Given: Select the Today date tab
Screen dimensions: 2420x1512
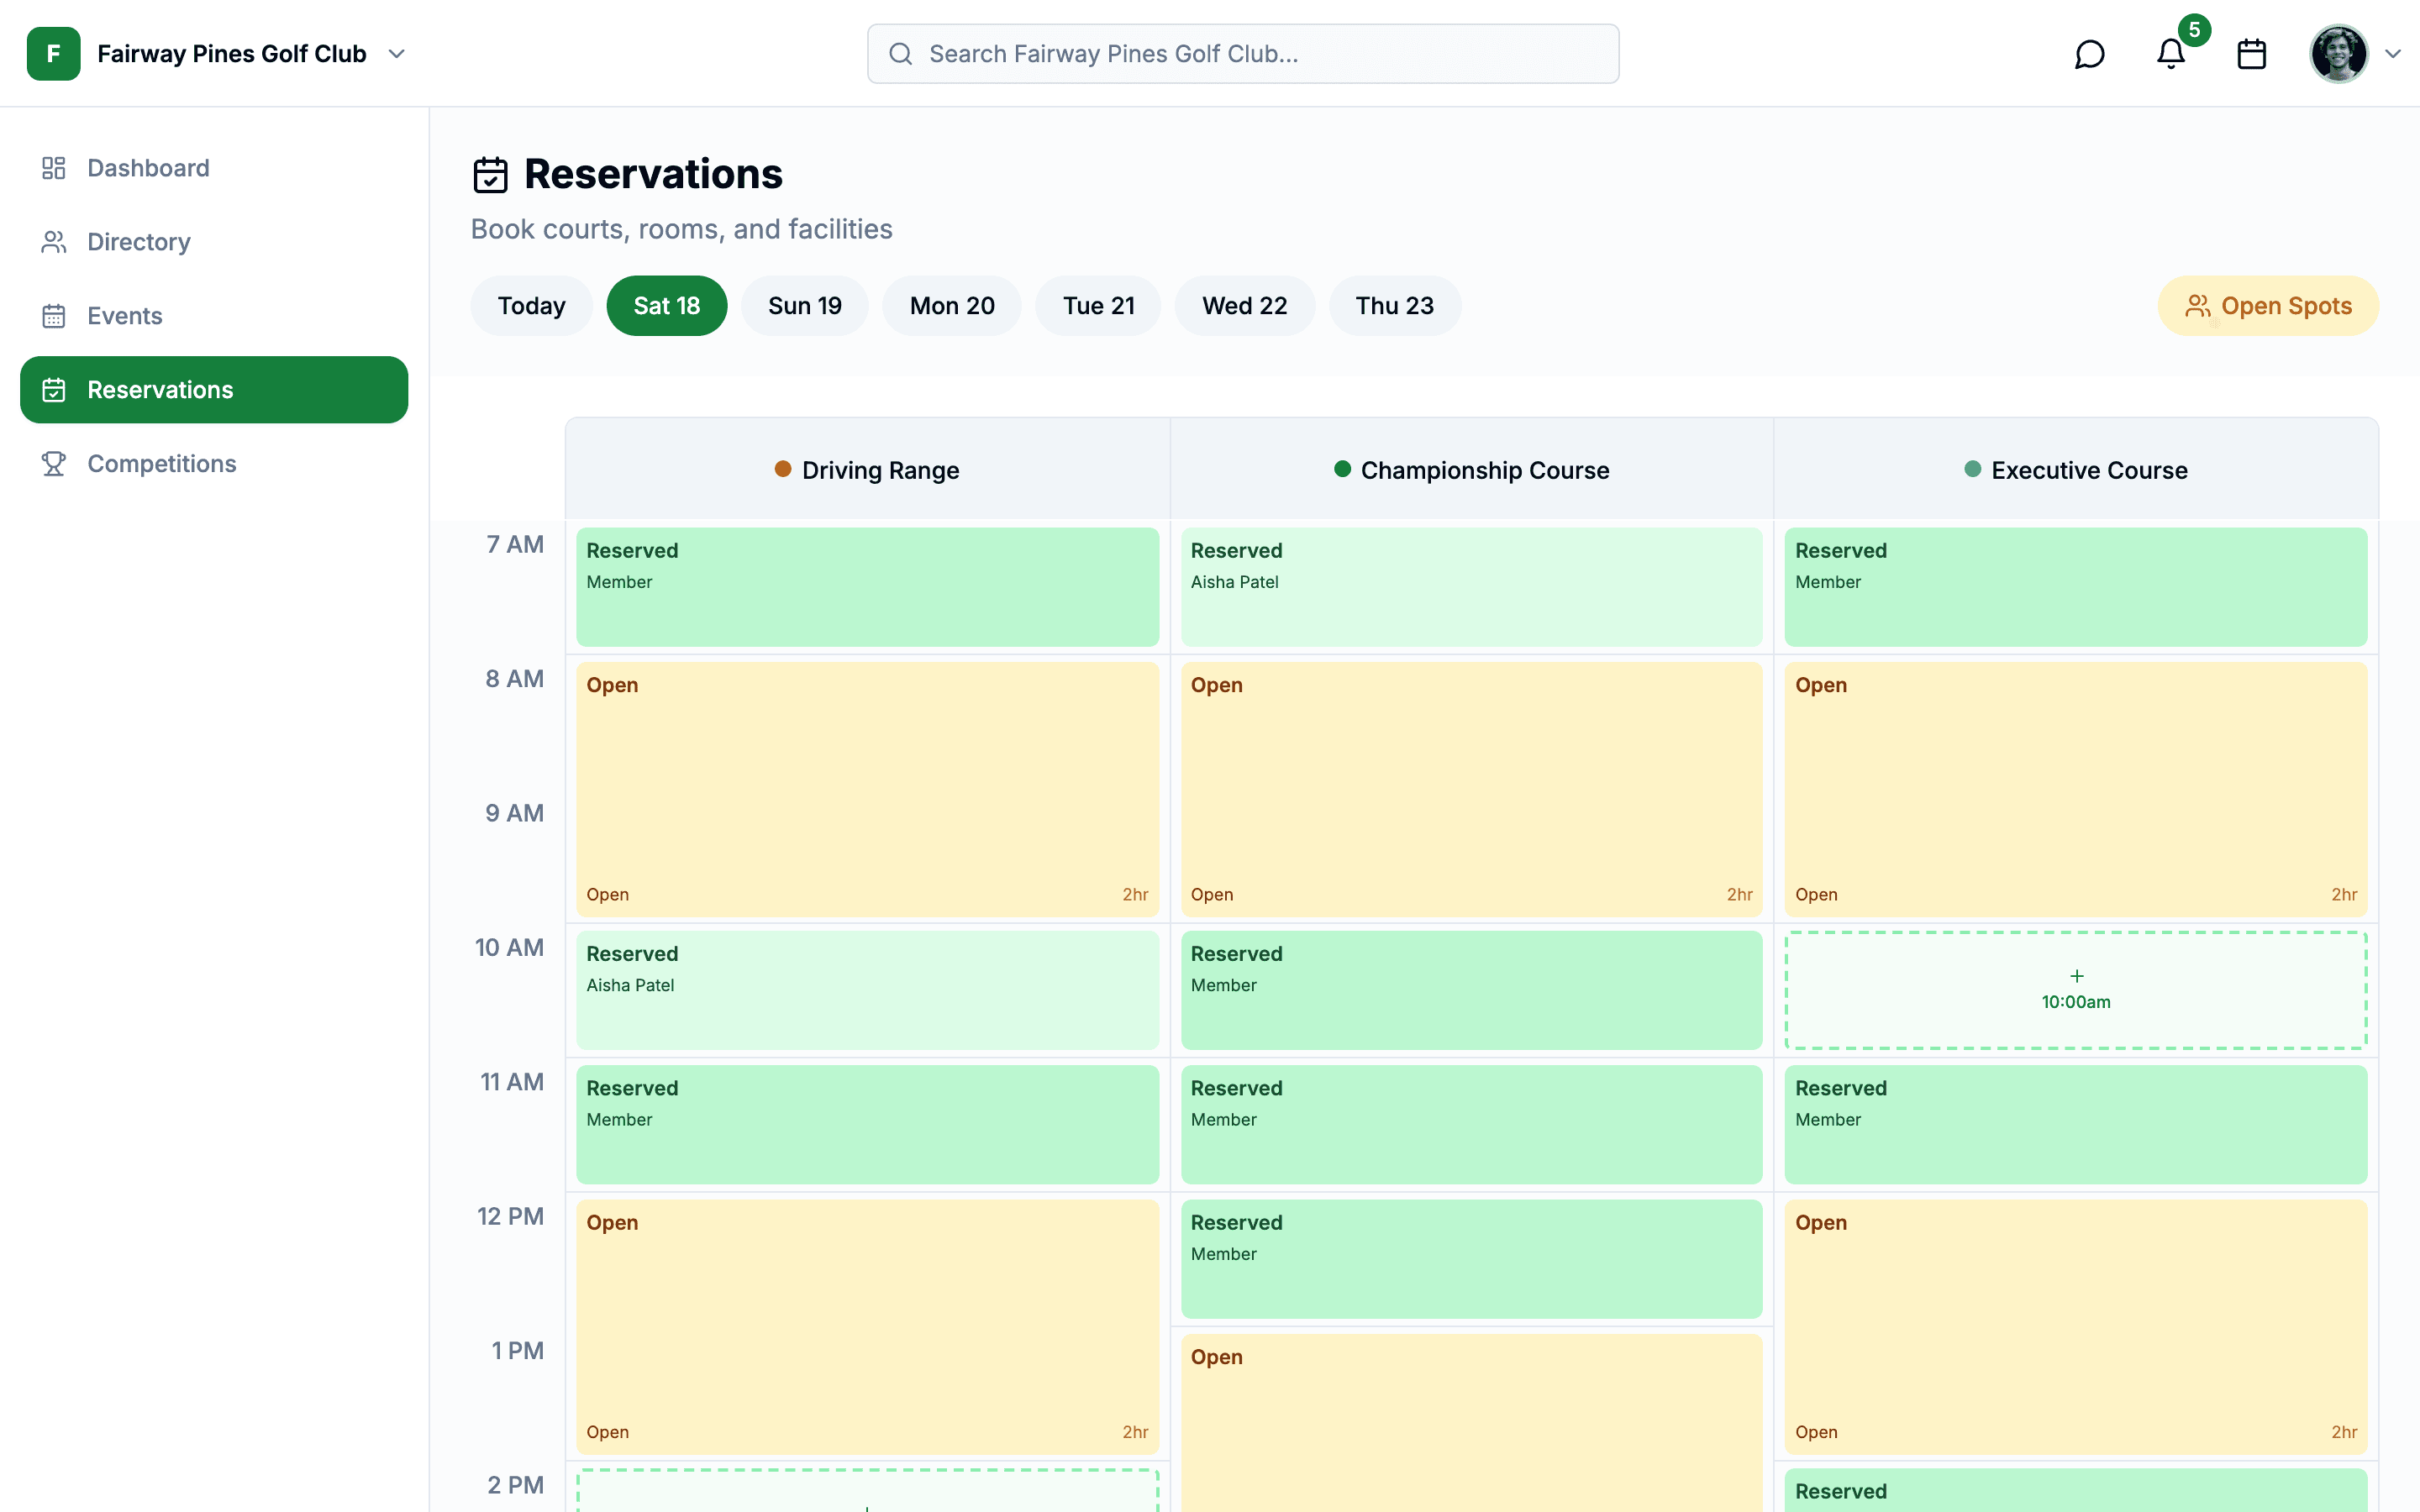Looking at the screenshot, I should coord(532,306).
